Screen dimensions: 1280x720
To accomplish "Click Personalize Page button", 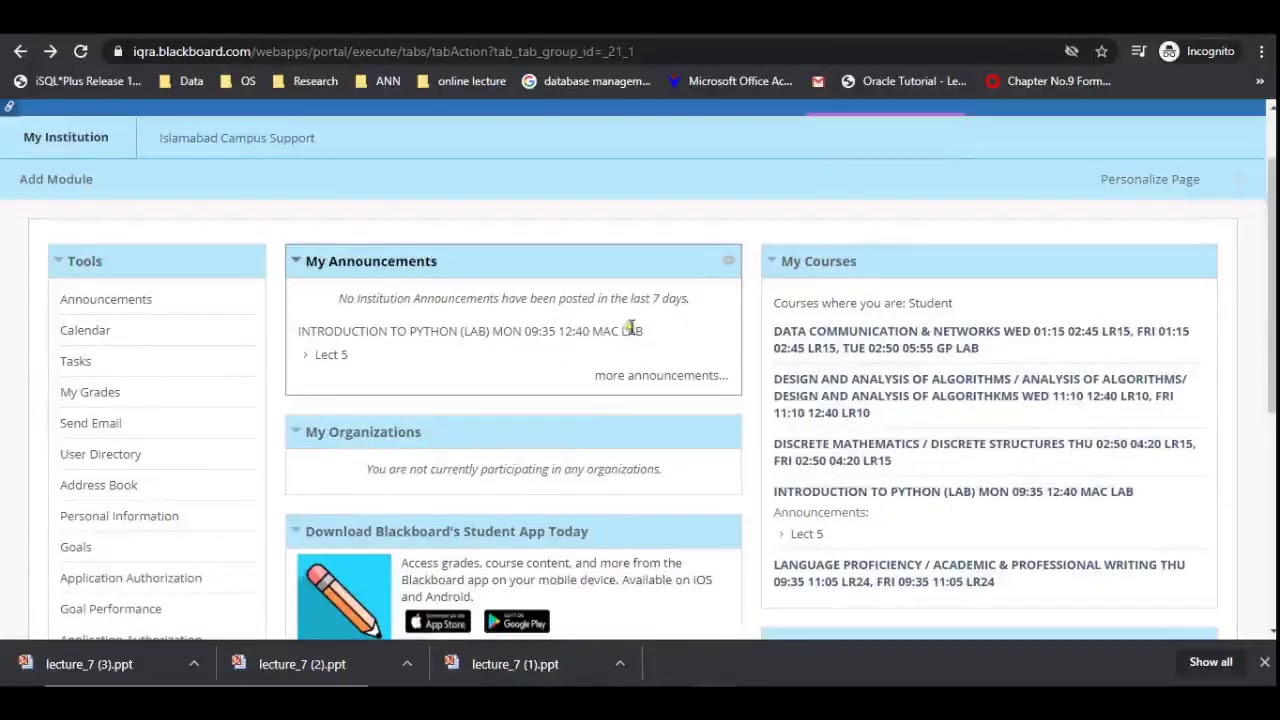I will pos(1150,179).
